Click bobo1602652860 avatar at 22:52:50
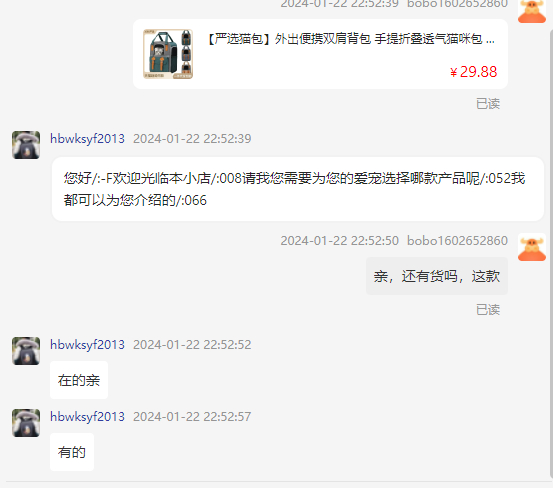Screen dimensions: 553x488 pos(532,247)
